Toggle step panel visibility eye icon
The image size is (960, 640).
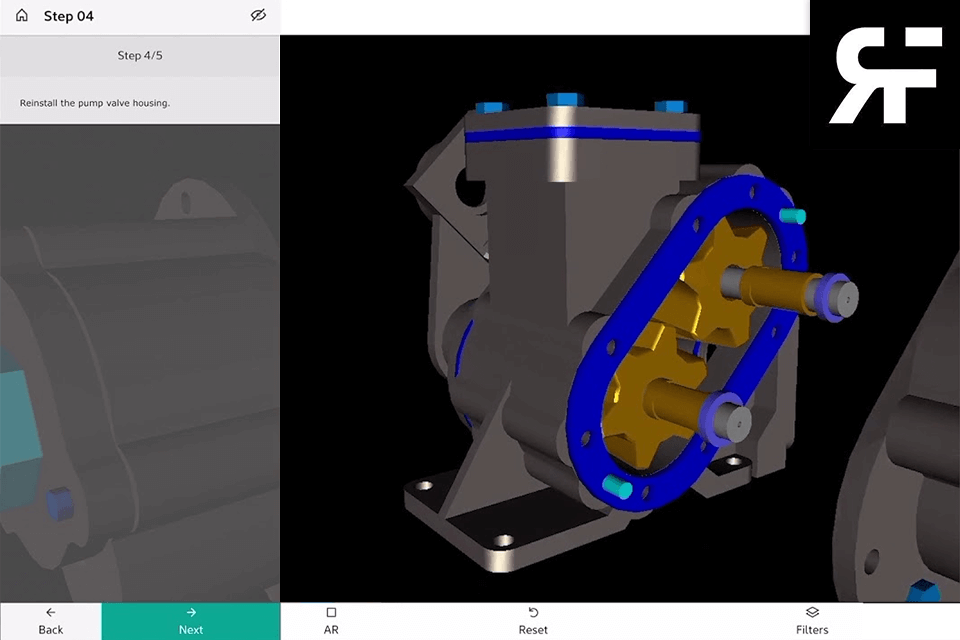258,15
